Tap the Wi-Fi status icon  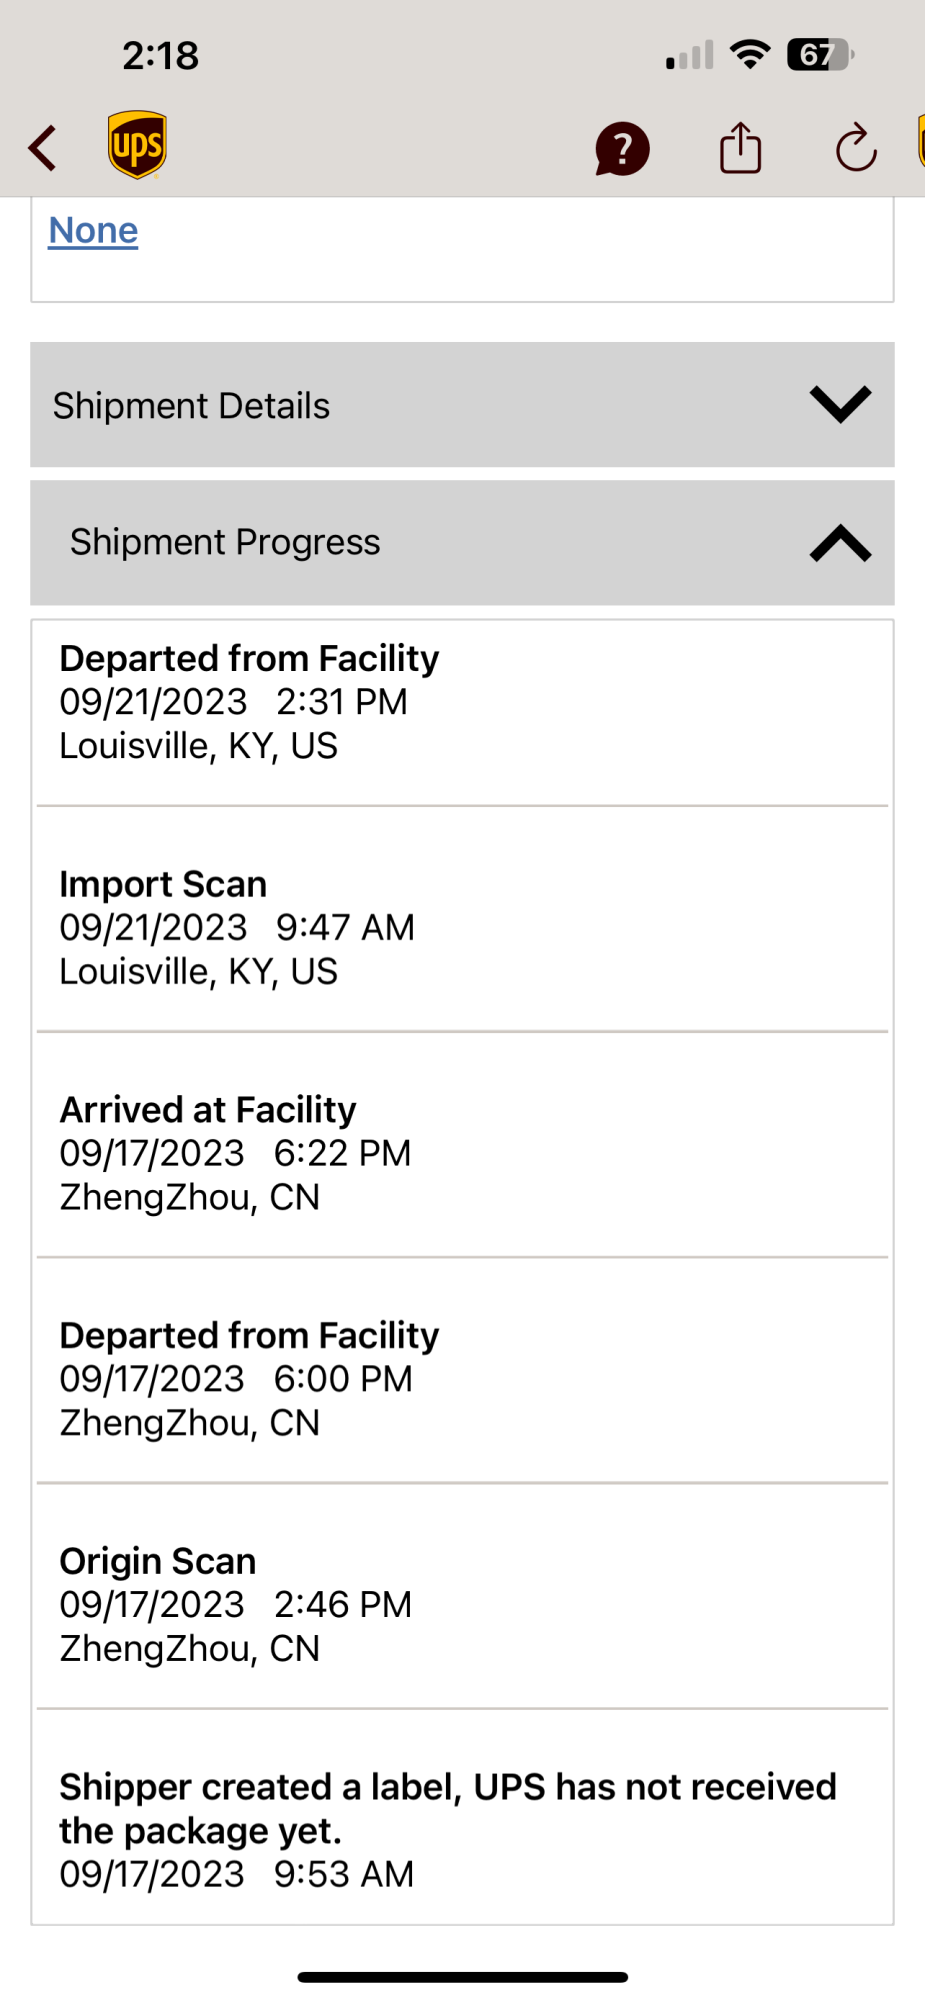750,54
